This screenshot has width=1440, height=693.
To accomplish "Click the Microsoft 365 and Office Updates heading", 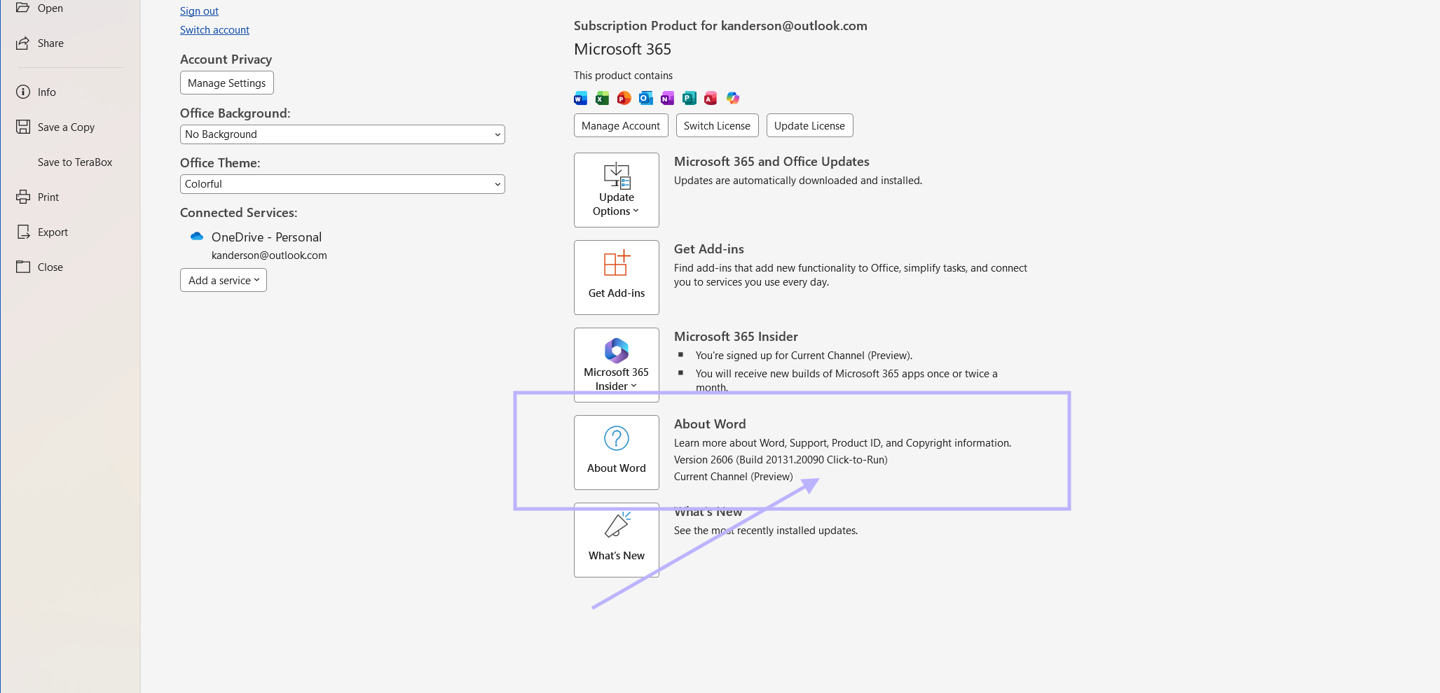I will [772, 161].
